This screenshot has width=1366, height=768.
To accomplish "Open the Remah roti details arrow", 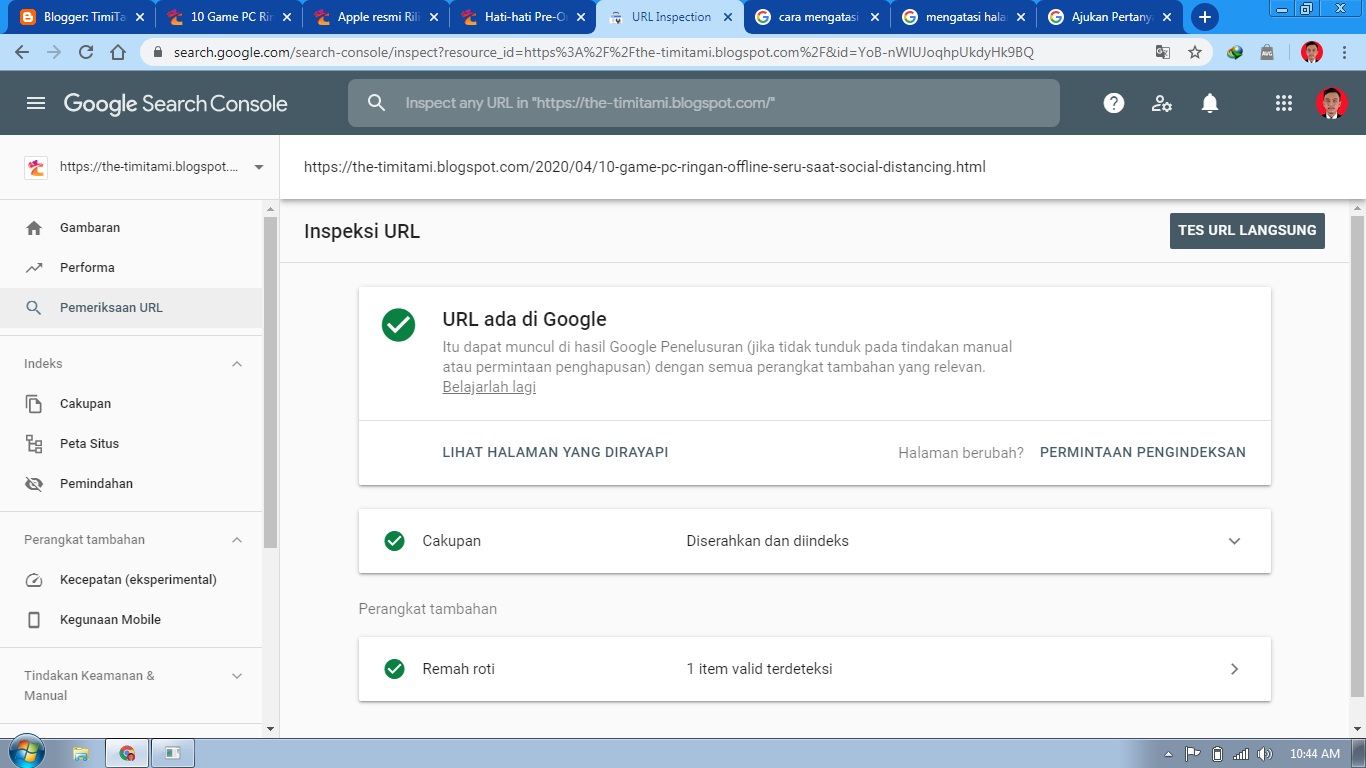I will [1234, 669].
